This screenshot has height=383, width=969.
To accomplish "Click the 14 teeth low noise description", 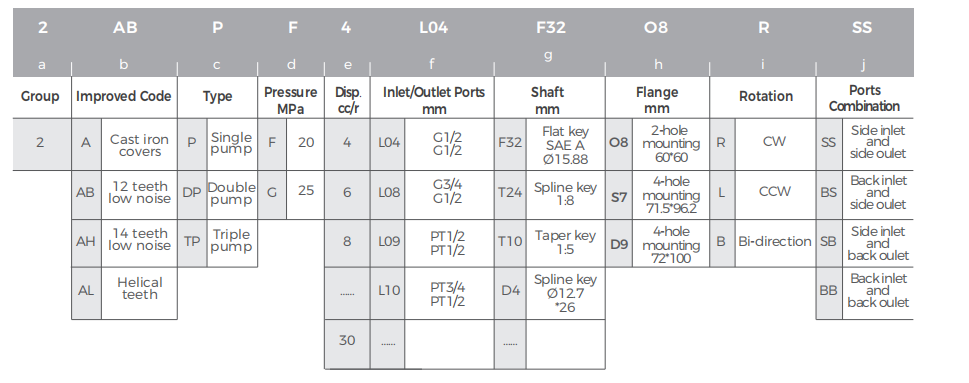I will 140,240.
